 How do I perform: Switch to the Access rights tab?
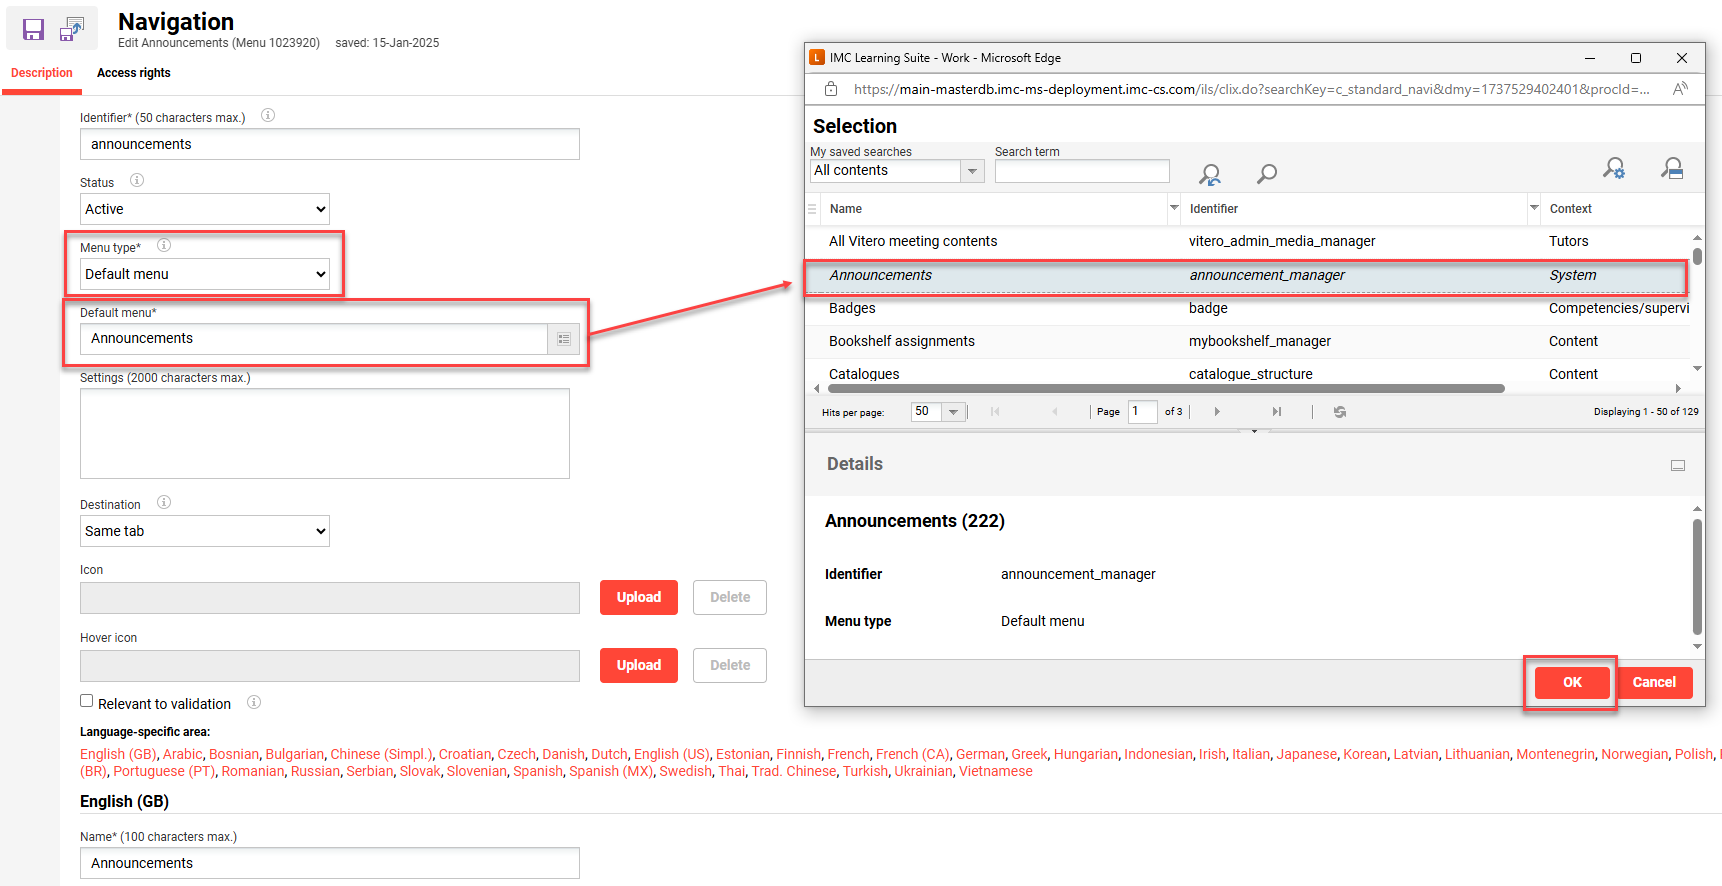pyautogui.click(x=133, y=73)
